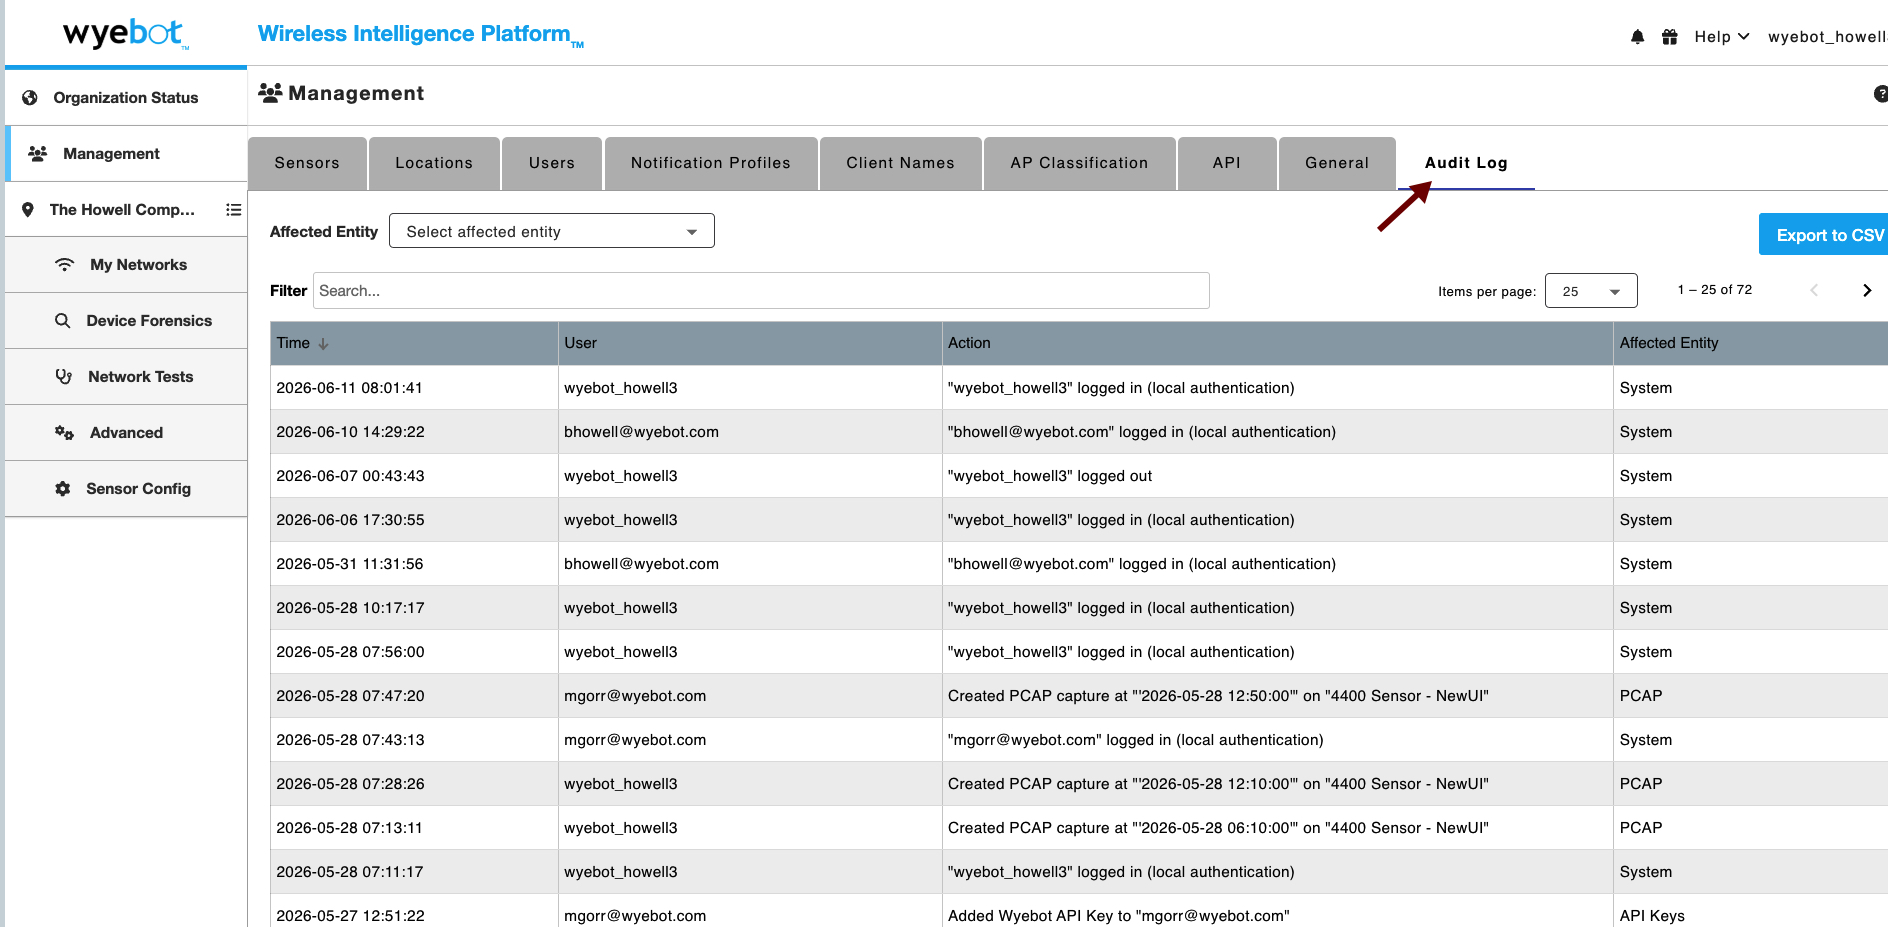Click time 2026-05-31 11:31:56
1888x927 pixels.
point(350,564)
